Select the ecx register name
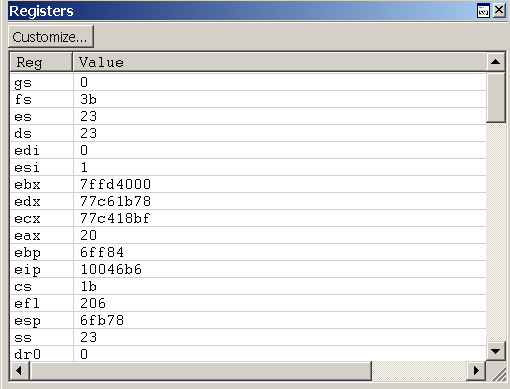The height and width of the screenshot is (389, 510). click(27, 219)
